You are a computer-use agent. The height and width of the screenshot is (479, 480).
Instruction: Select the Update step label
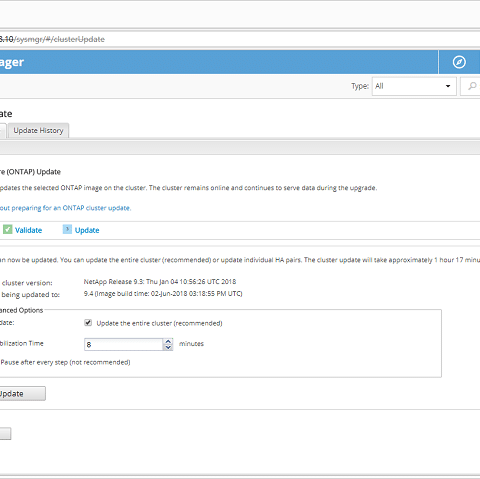(x=87, y=230)
